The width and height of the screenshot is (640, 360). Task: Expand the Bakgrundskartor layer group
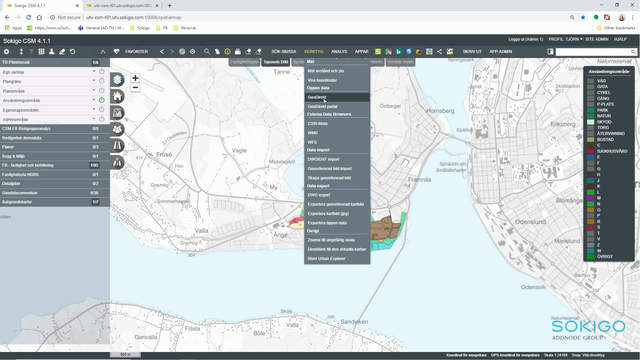point(55,202)
